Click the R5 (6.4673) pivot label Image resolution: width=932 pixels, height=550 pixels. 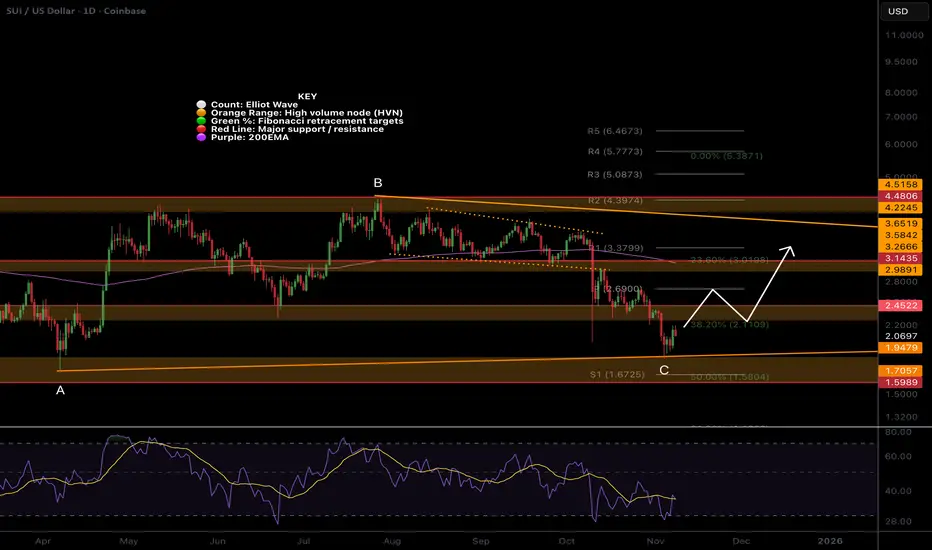(615, 131)
